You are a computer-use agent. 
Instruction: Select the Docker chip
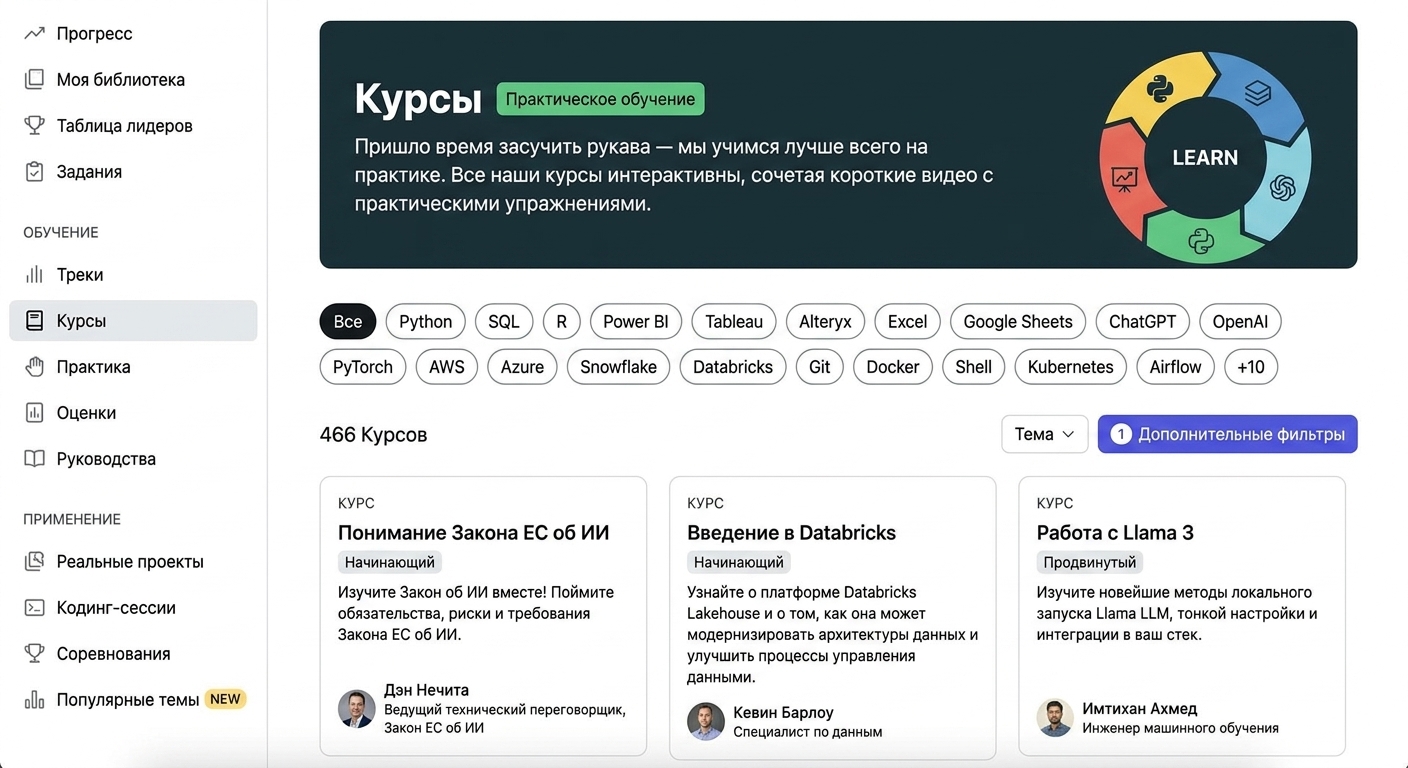893,366
